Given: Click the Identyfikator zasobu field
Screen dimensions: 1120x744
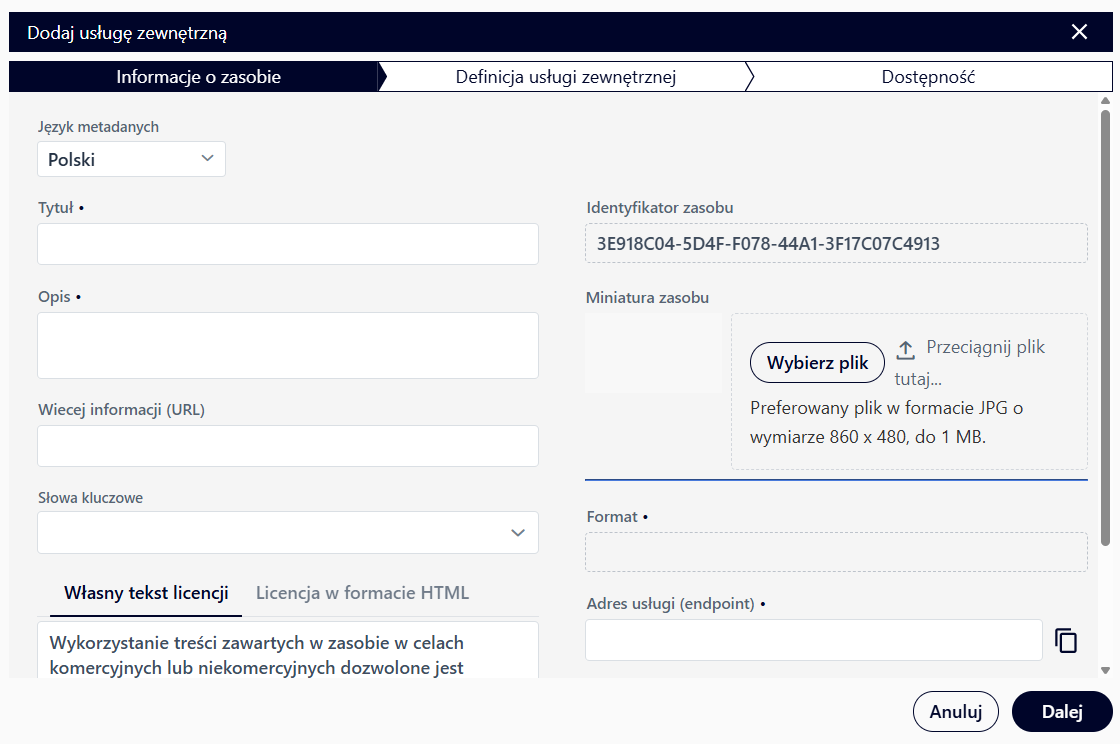Looking at the screenshot, I should point(836,243).
